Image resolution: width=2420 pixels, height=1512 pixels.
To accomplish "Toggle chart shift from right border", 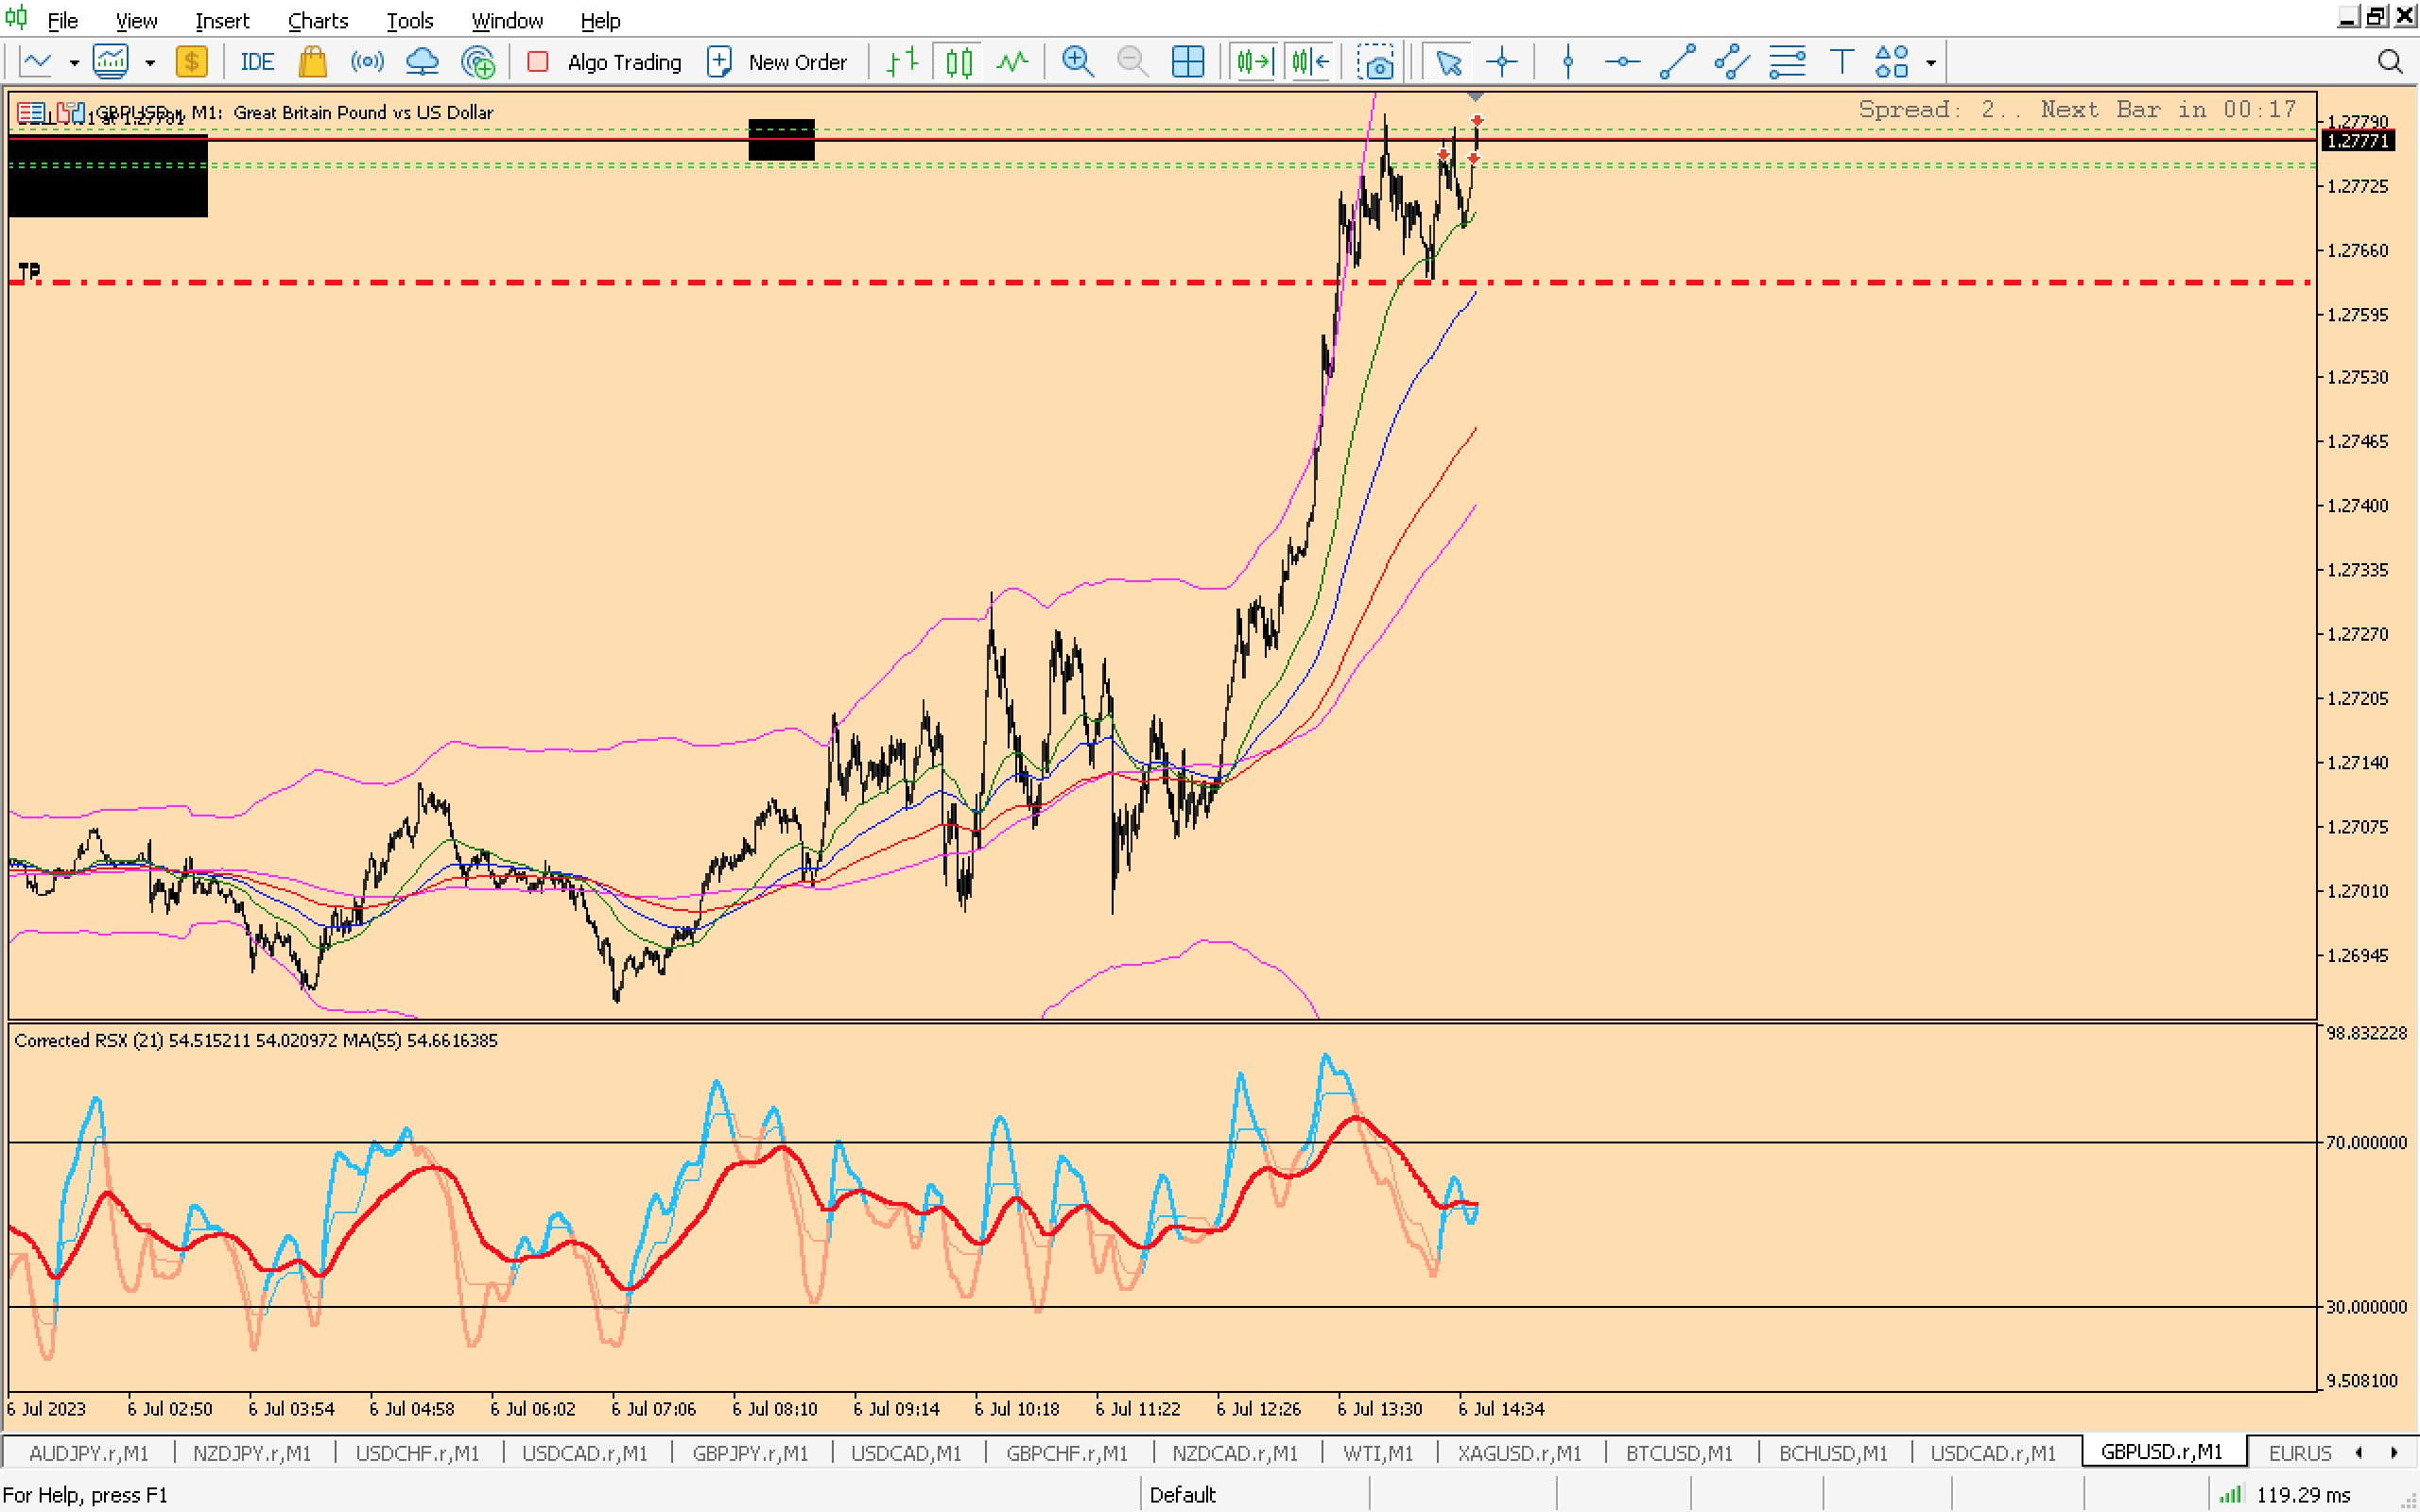I will 1310,62.
